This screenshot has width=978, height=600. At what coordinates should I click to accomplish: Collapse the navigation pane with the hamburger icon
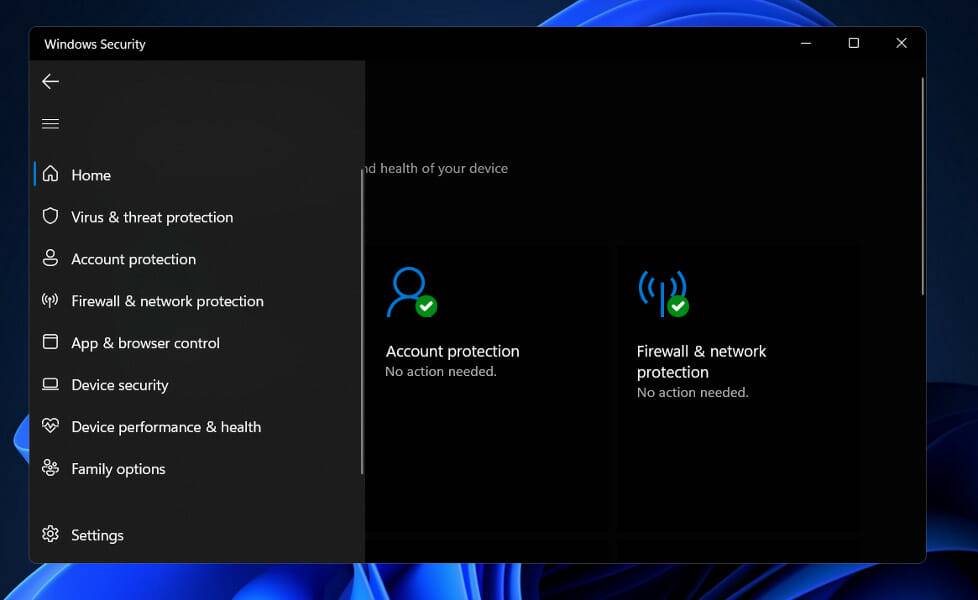pyautogui.click(x=51, y=123)
